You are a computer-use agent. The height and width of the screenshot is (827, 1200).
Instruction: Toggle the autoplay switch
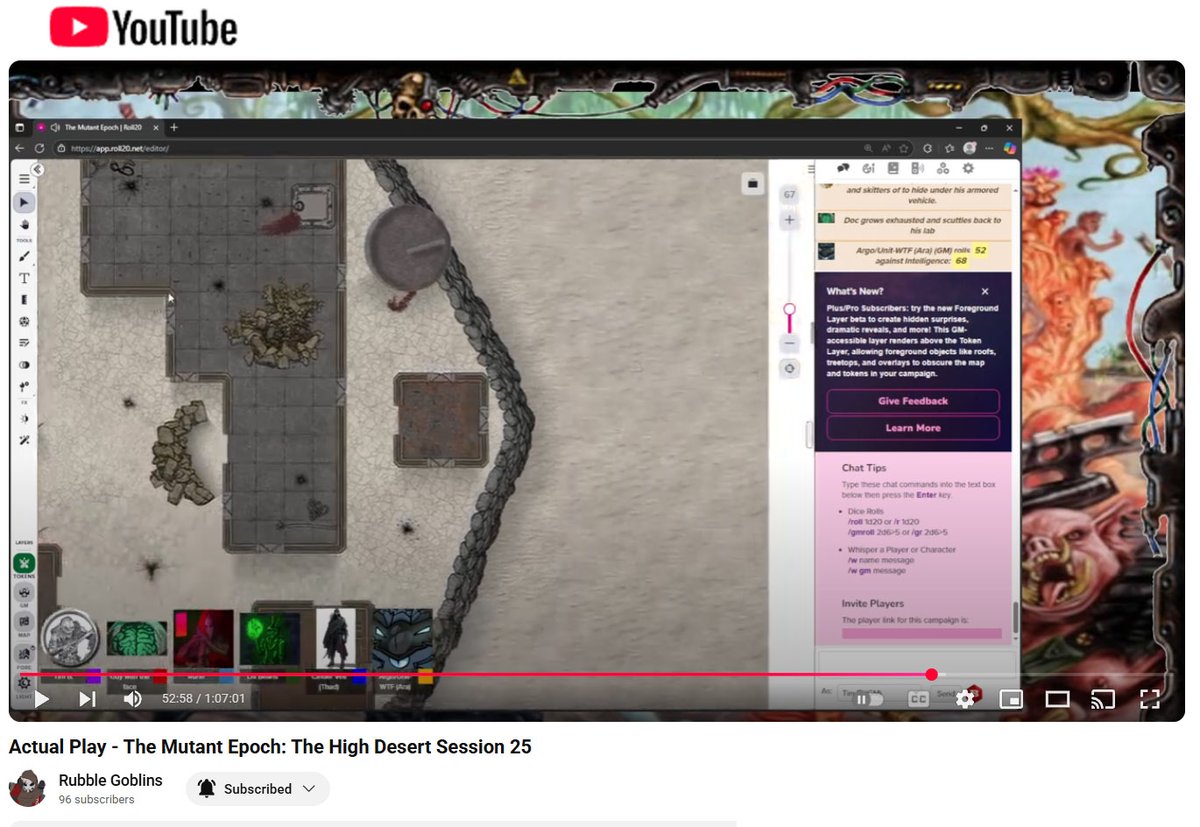[x=869, y=699]
